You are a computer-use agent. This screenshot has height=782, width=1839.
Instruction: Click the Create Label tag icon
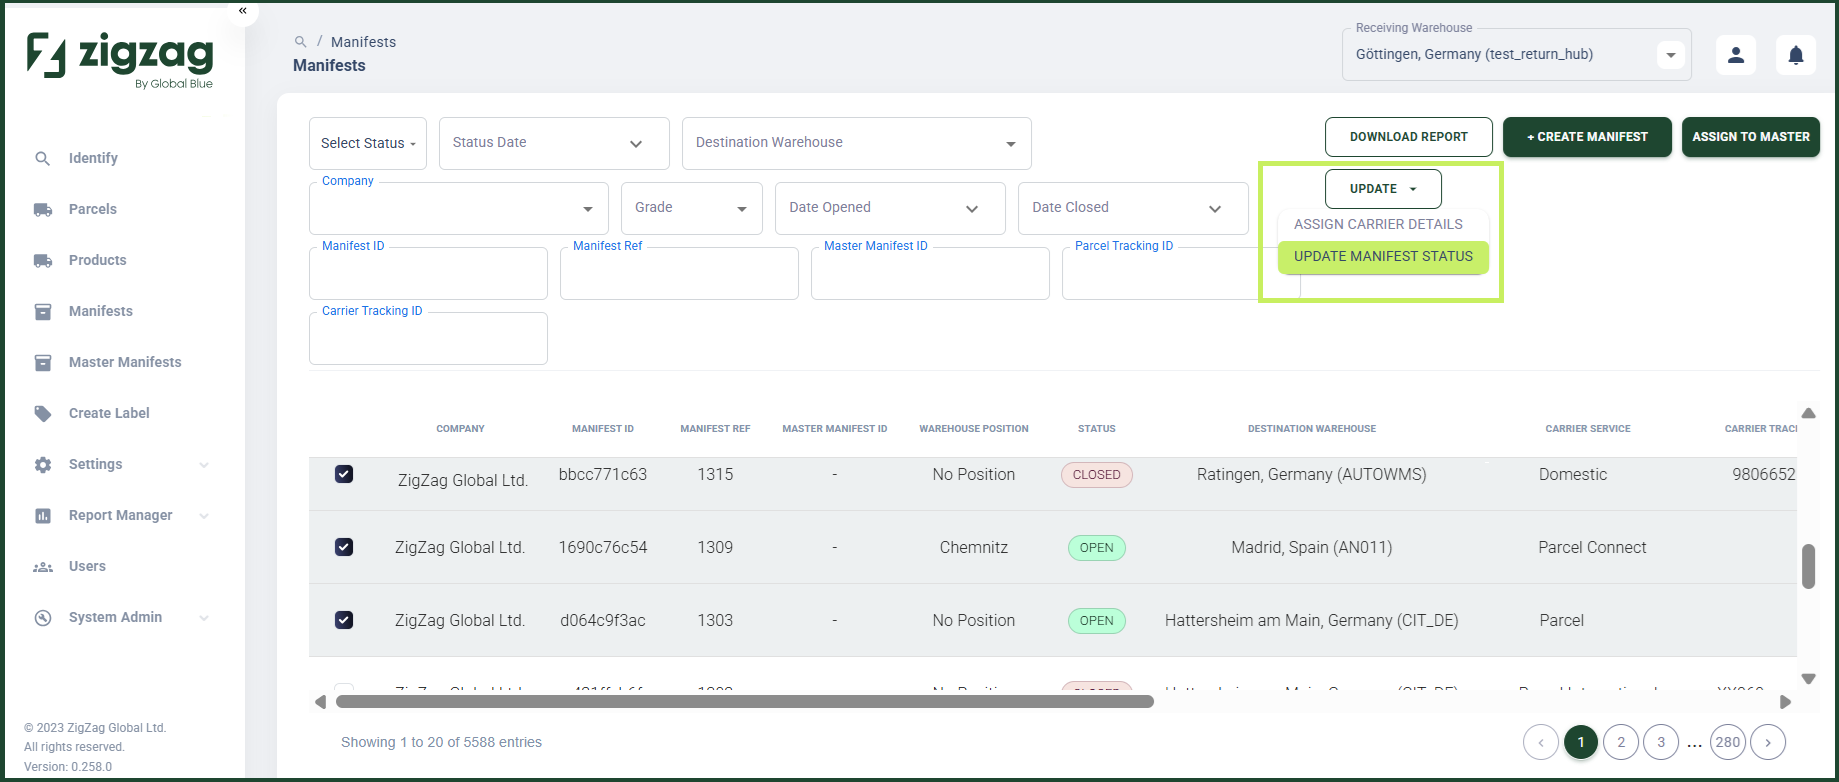tap(43, 413)
